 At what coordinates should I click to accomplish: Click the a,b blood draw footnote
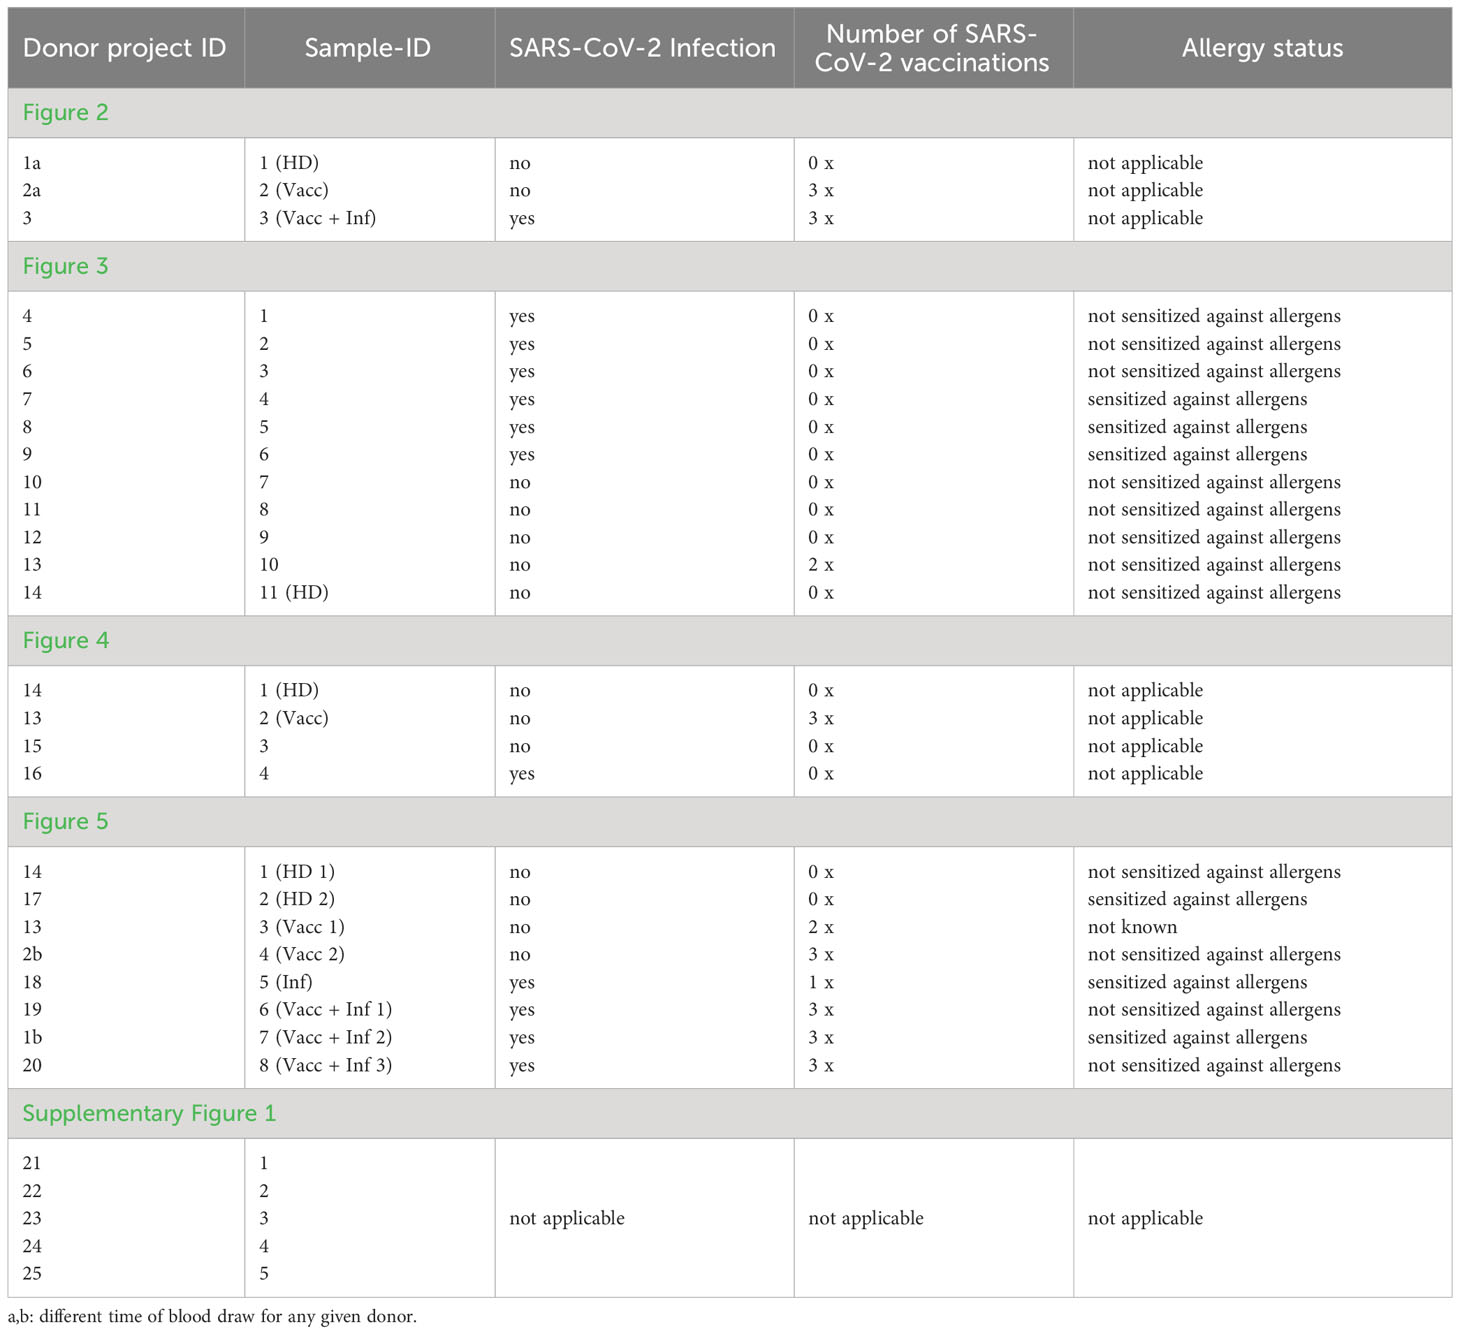[x=212, y=1317]
